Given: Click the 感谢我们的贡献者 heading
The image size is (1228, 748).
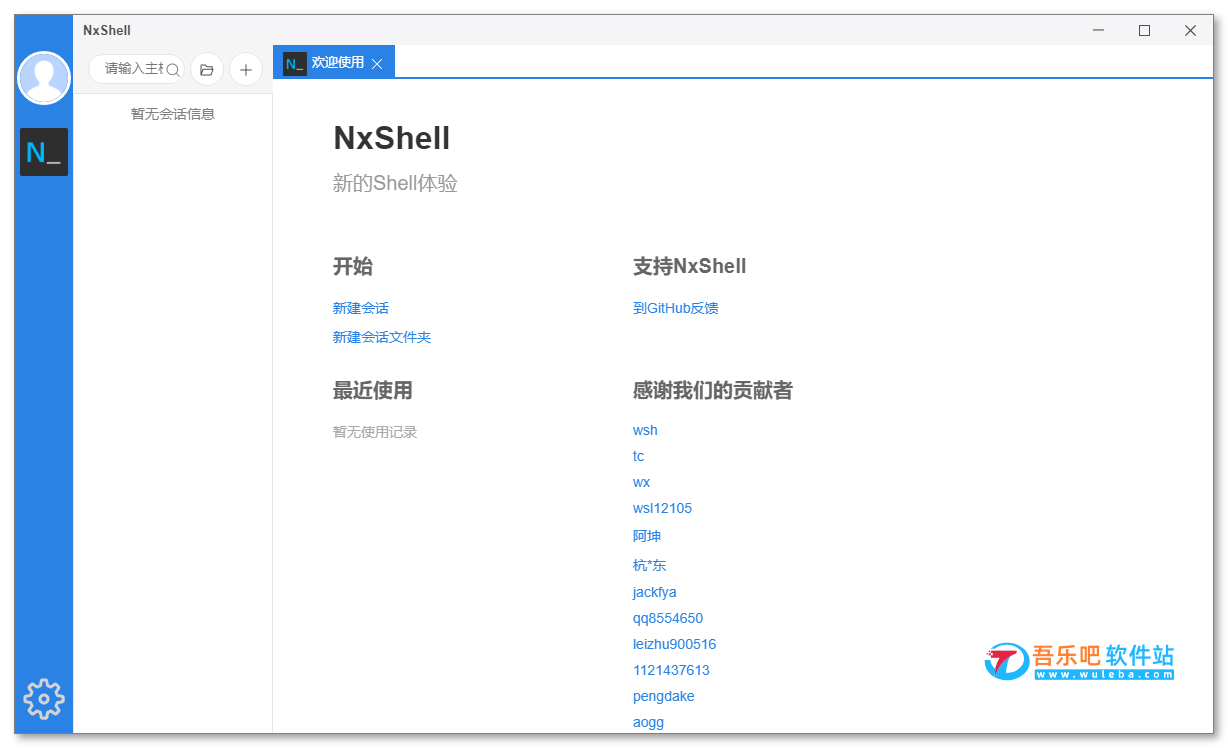Looking at the screenshot, I should coord(713,390).
